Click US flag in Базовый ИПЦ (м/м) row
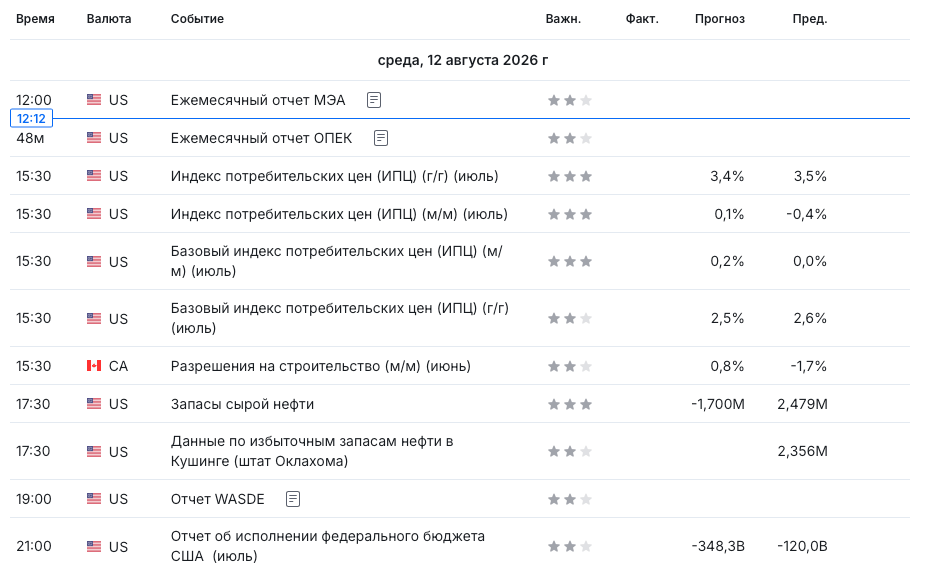 94,261
